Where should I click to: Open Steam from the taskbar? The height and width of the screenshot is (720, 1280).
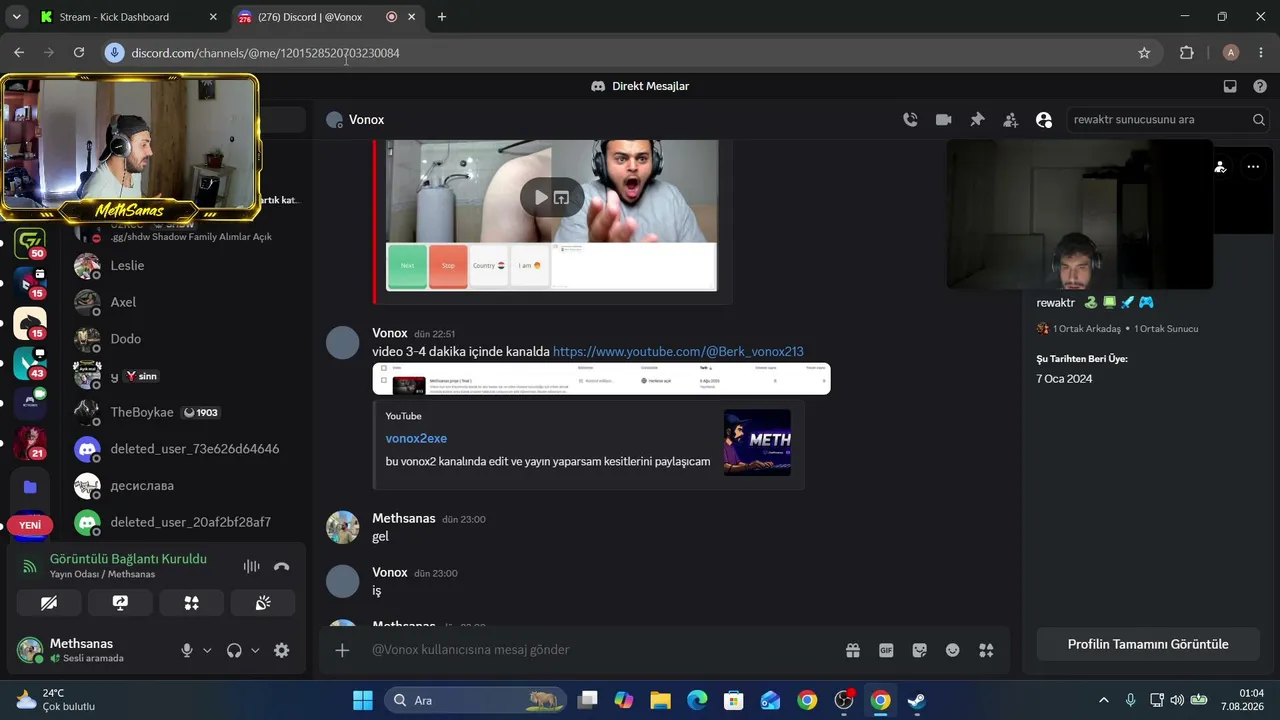[x=916, y=700]
